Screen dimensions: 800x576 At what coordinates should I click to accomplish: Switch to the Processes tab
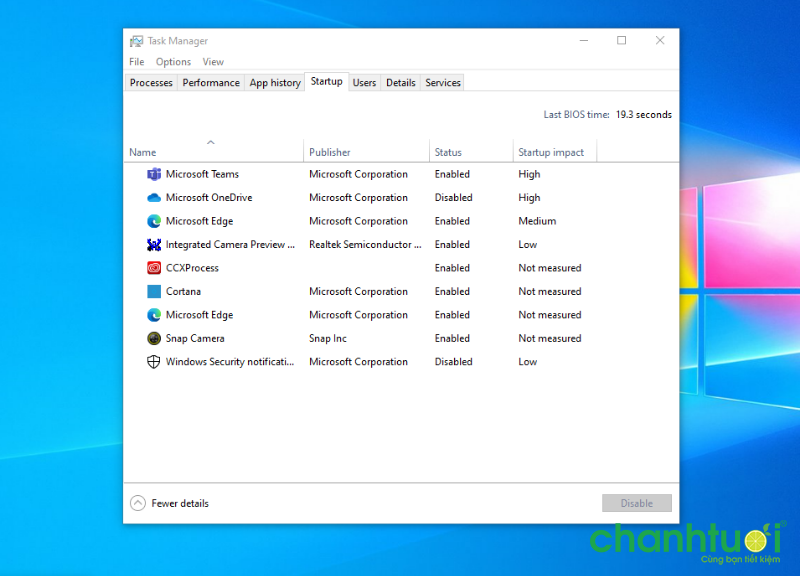tap(151, 83)
